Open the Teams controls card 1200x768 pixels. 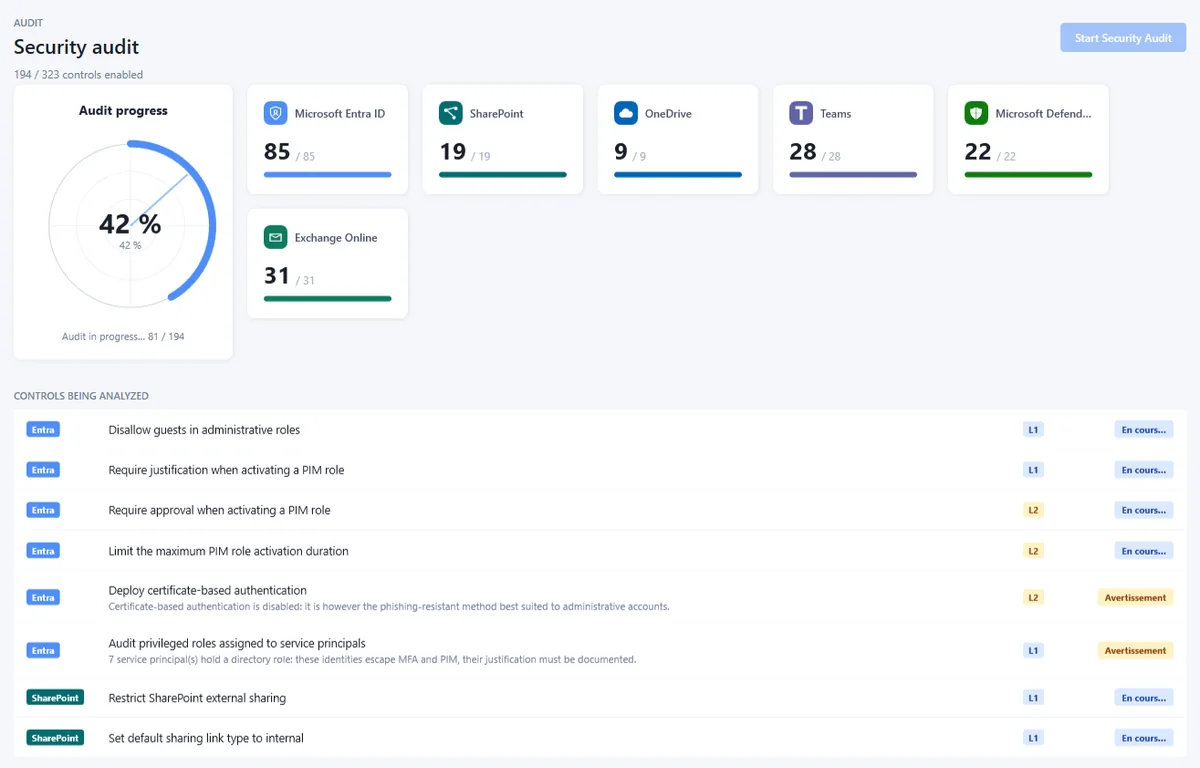[x=853, y=139]
